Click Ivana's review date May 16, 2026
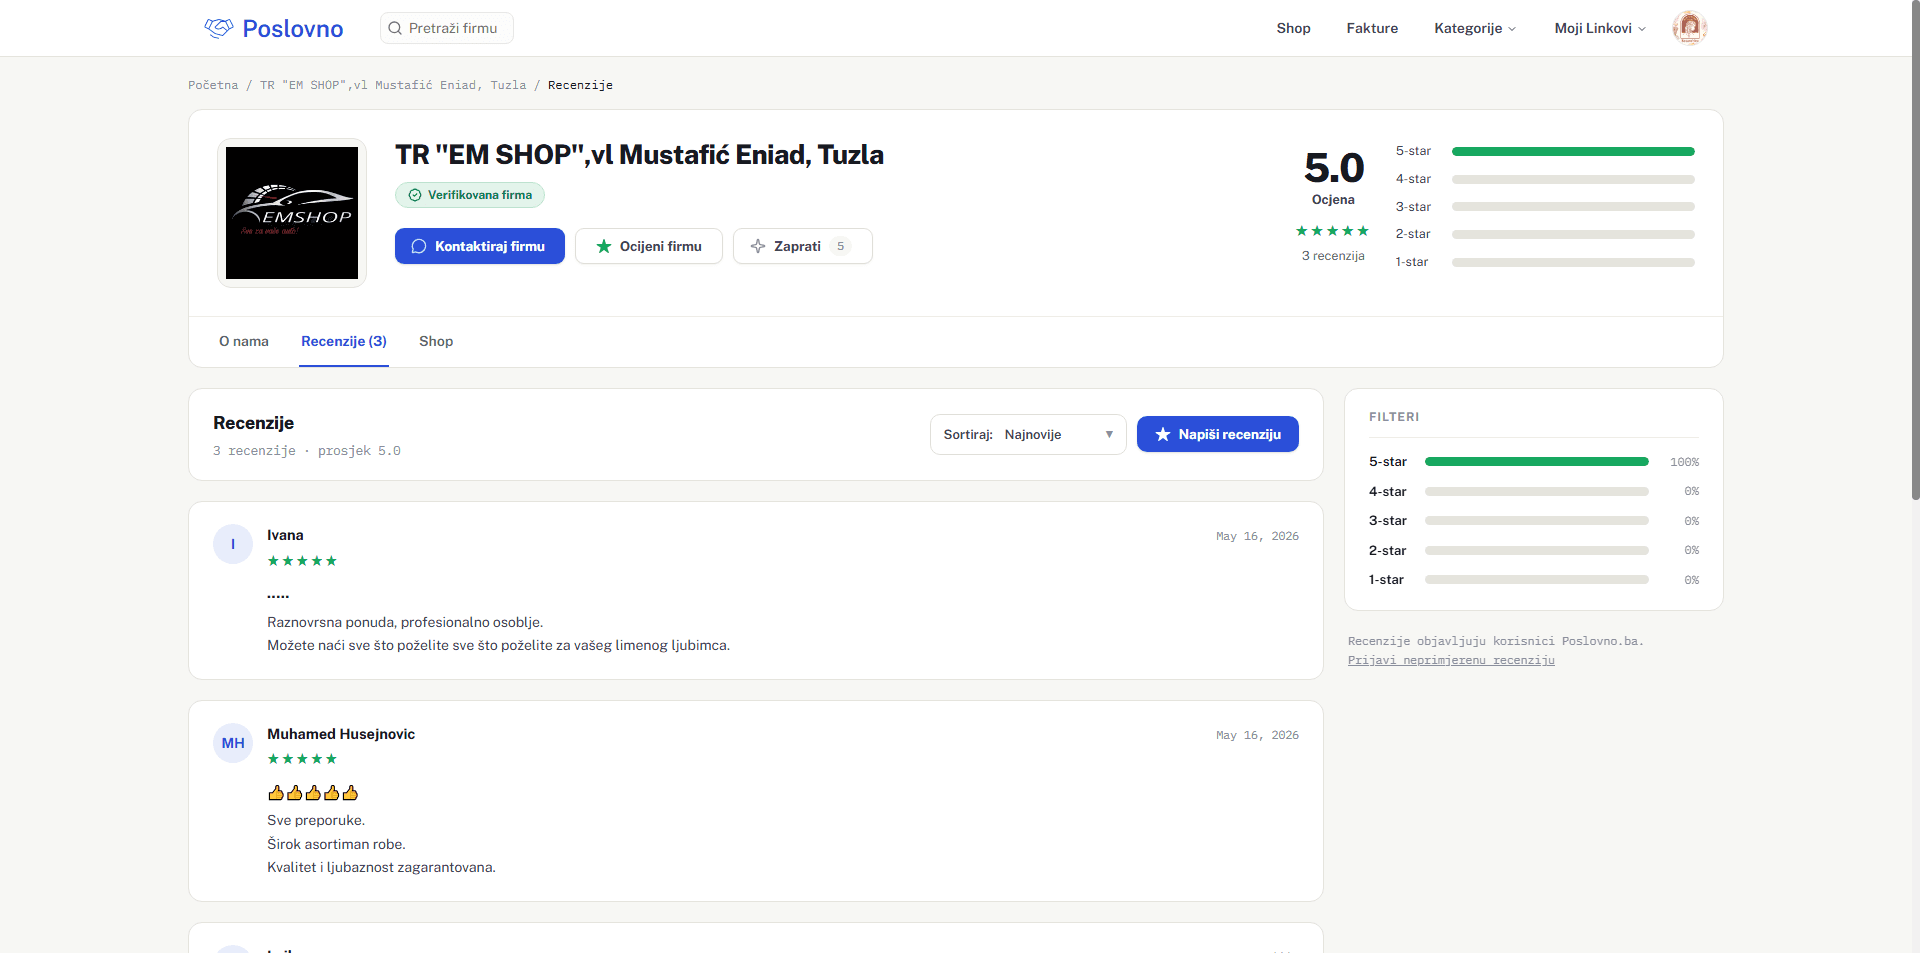Image resolution: width=1920 pixels, height=953 pixels. point(1257,536)
